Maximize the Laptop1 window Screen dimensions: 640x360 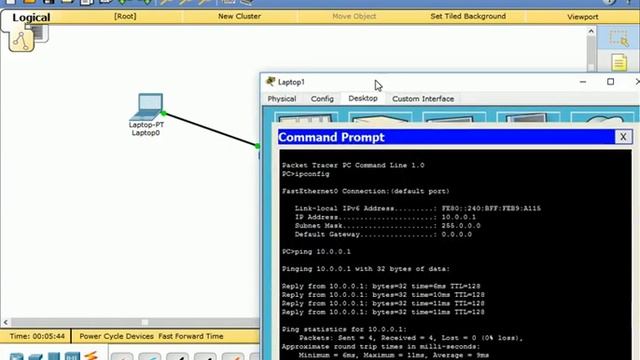click(610, 82)
